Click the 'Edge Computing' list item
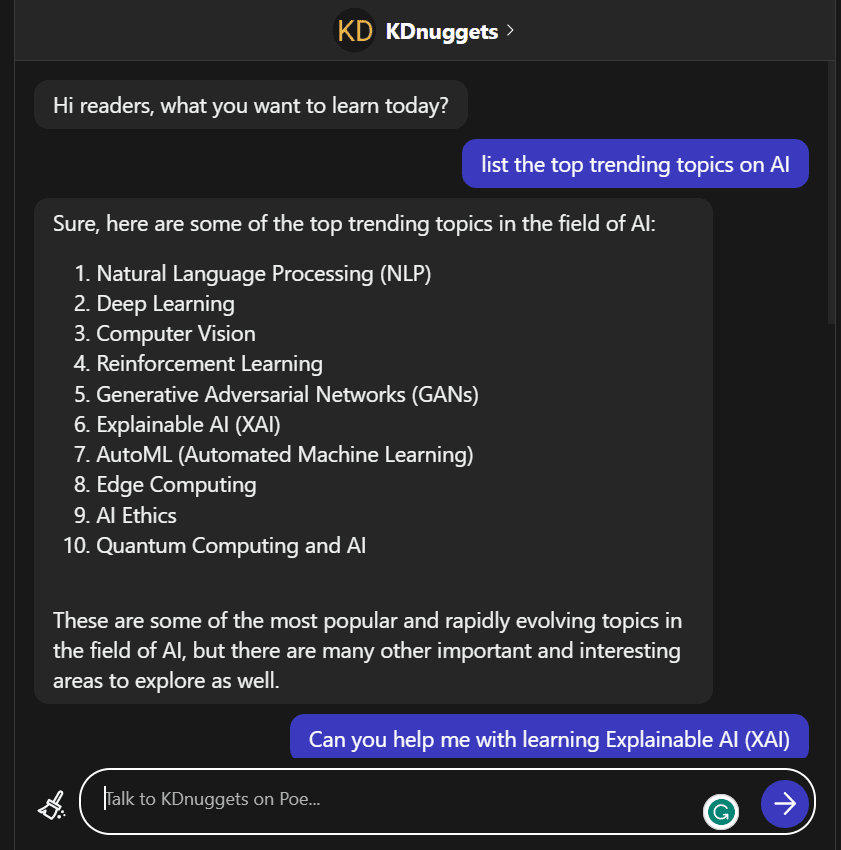 pyautogui.click(x=176, y=485)
